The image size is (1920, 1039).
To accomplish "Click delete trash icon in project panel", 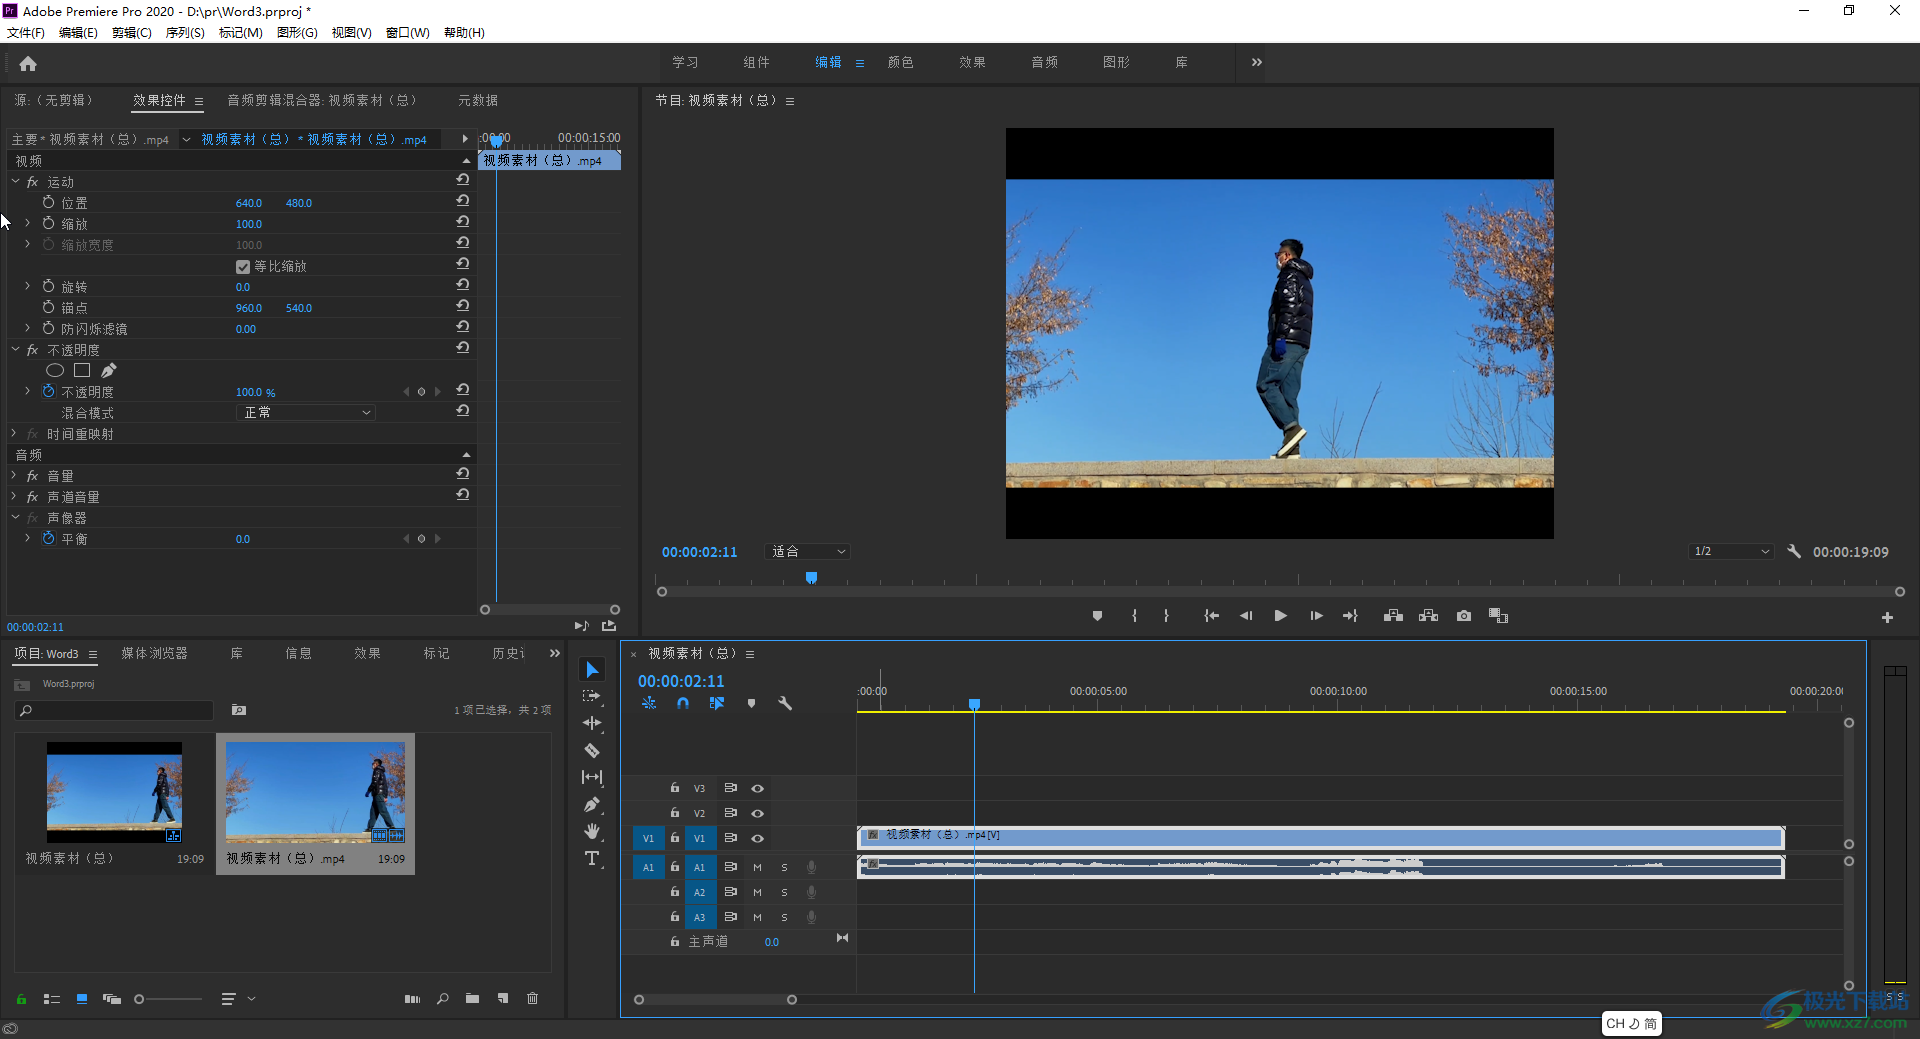I will coord(532,998).
